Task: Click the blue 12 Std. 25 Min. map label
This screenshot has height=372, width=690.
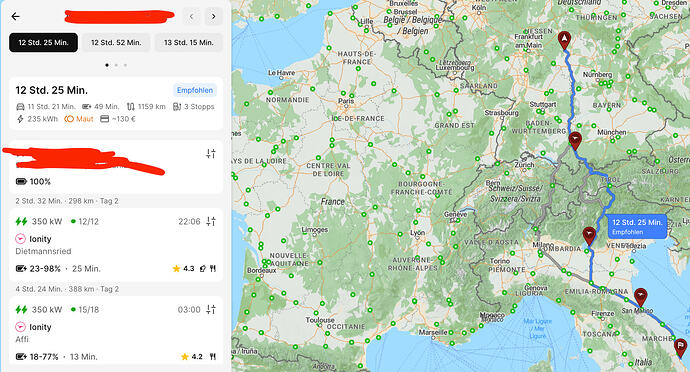Action: pyautogui.click(x=637, y=227)
